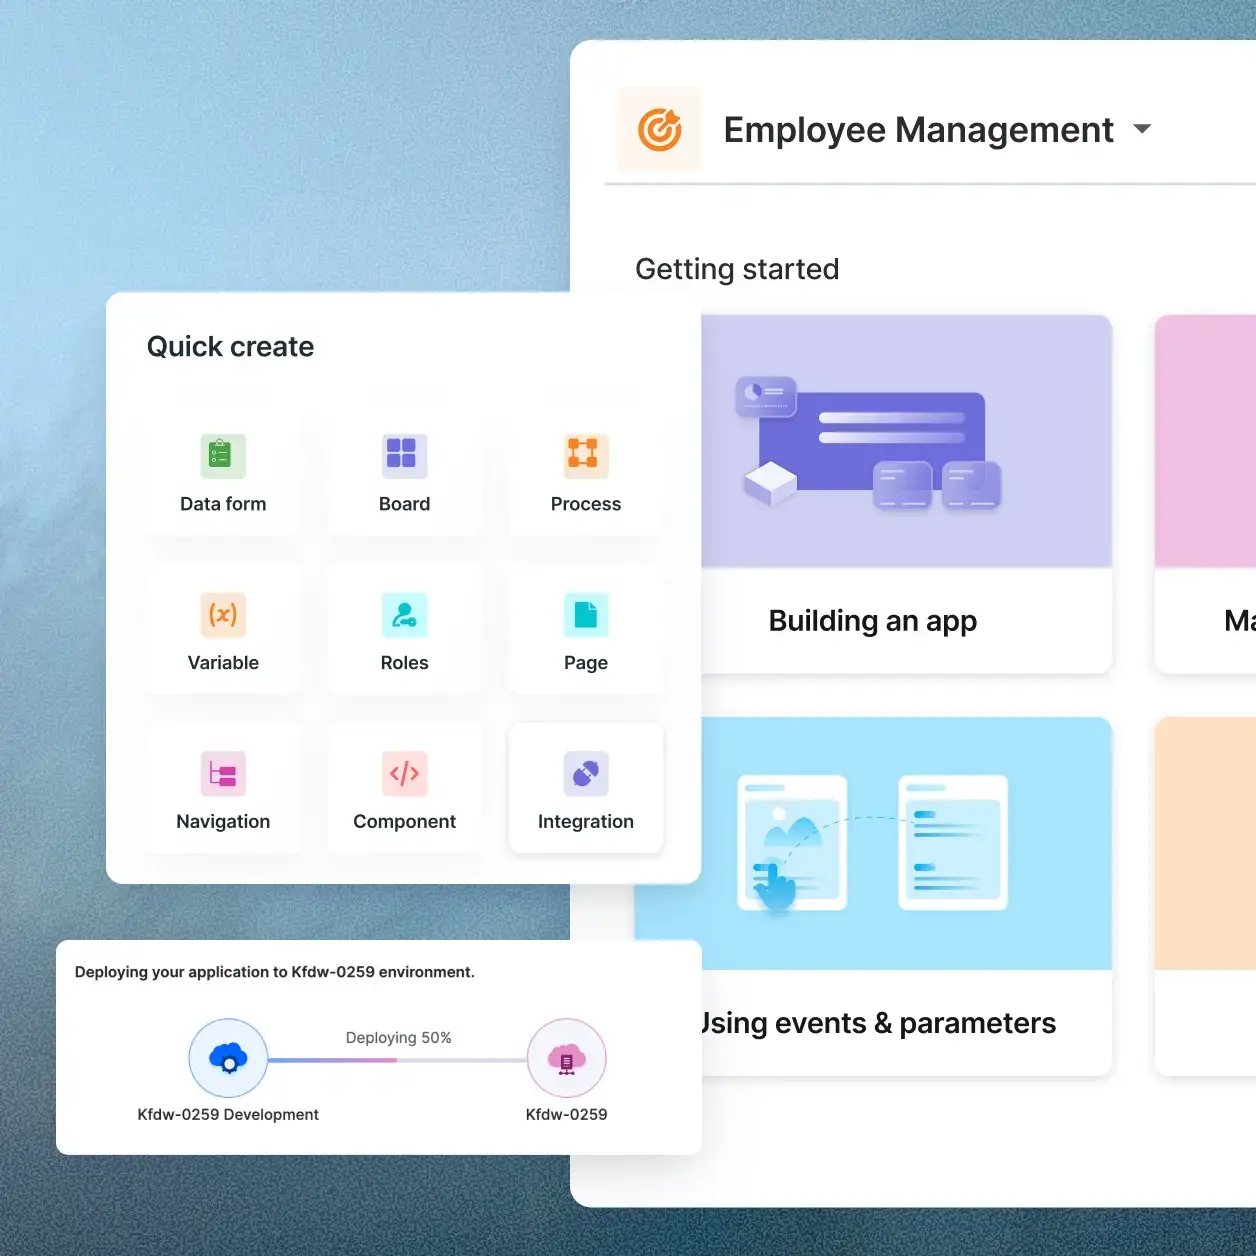The height and width of the screenshot is (1256, 1256).
Task: Select the Page document icon
Action: (x=585, y=614)
